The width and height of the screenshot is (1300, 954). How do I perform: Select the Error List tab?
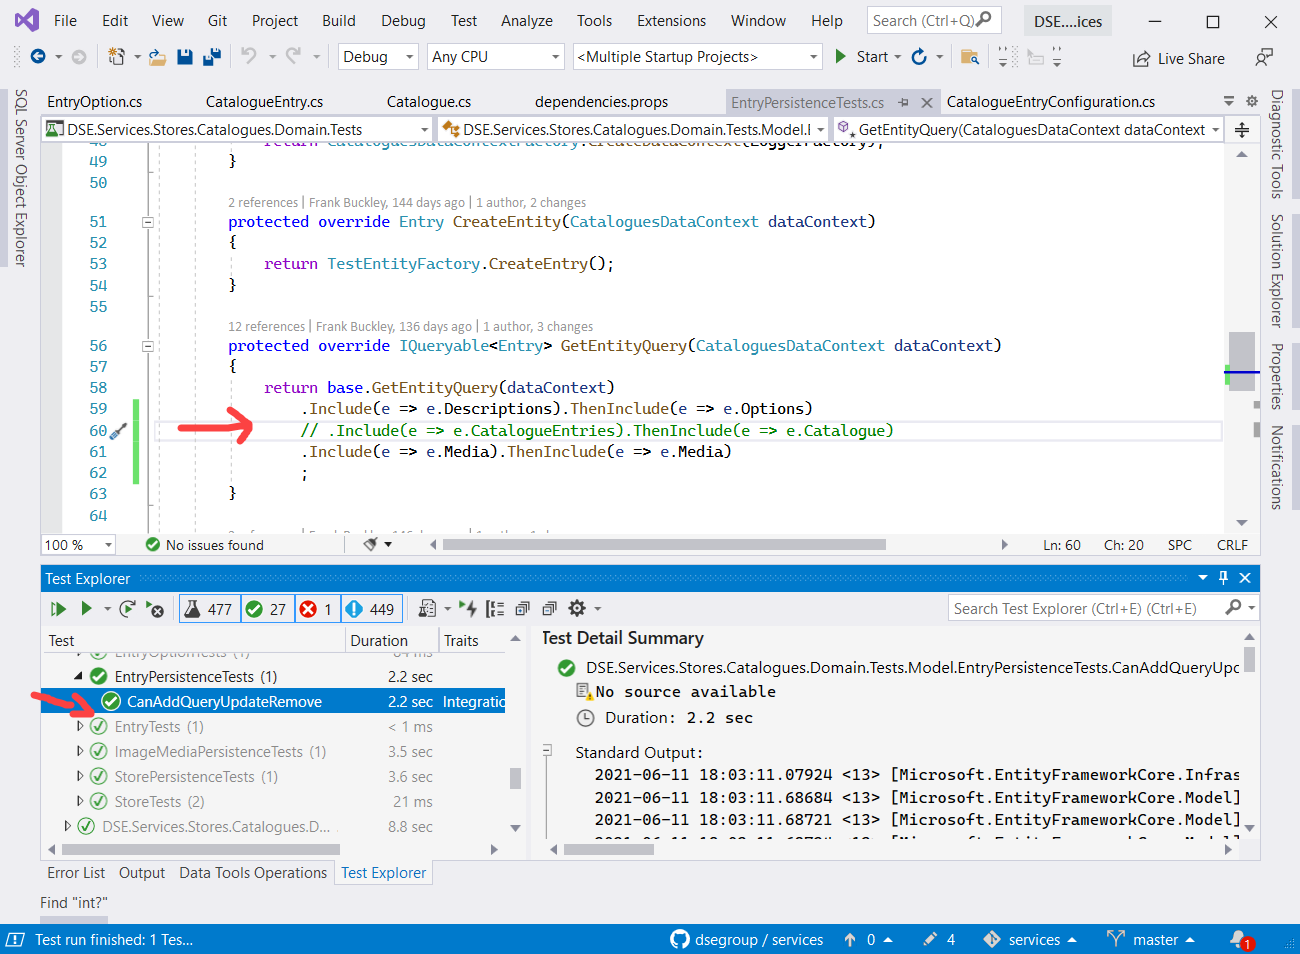[x=75, y=872]
